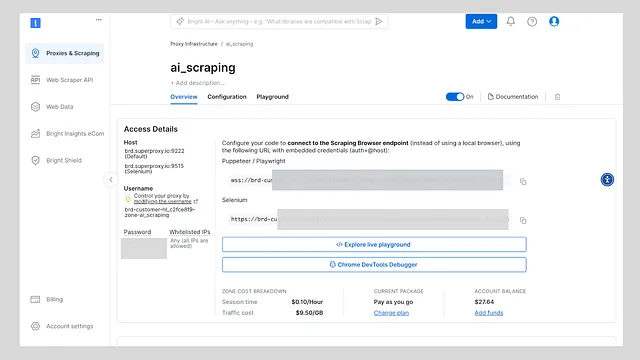Click the Bright AI ask anything field
This screenshot has width=640, height=360.
coord(279,21)
